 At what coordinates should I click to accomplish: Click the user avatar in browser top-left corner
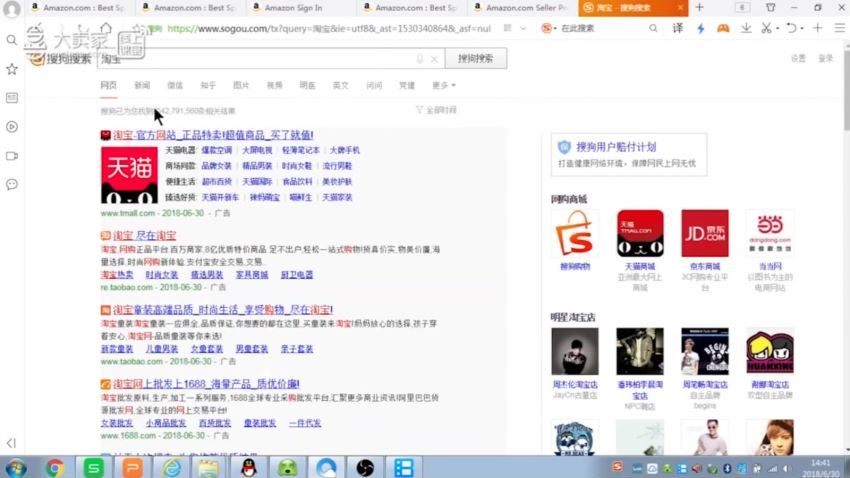click(x=11, y=9)
